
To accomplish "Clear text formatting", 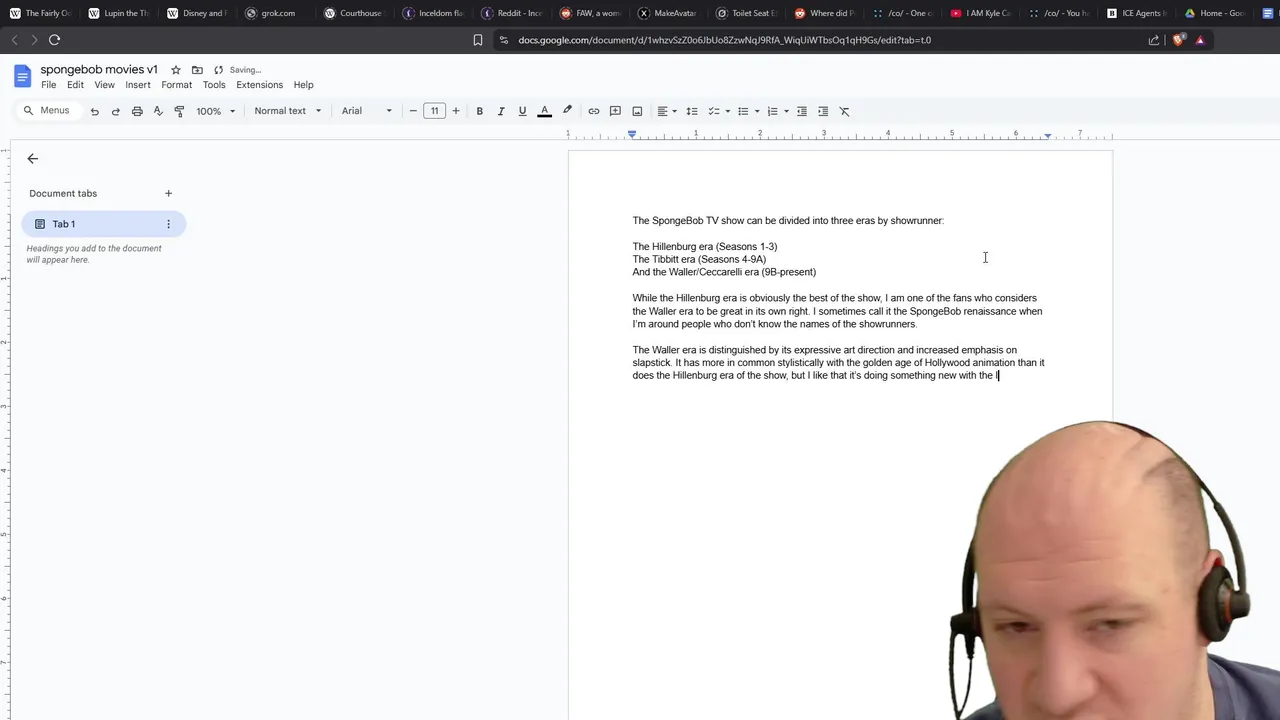I will point(844,111).
